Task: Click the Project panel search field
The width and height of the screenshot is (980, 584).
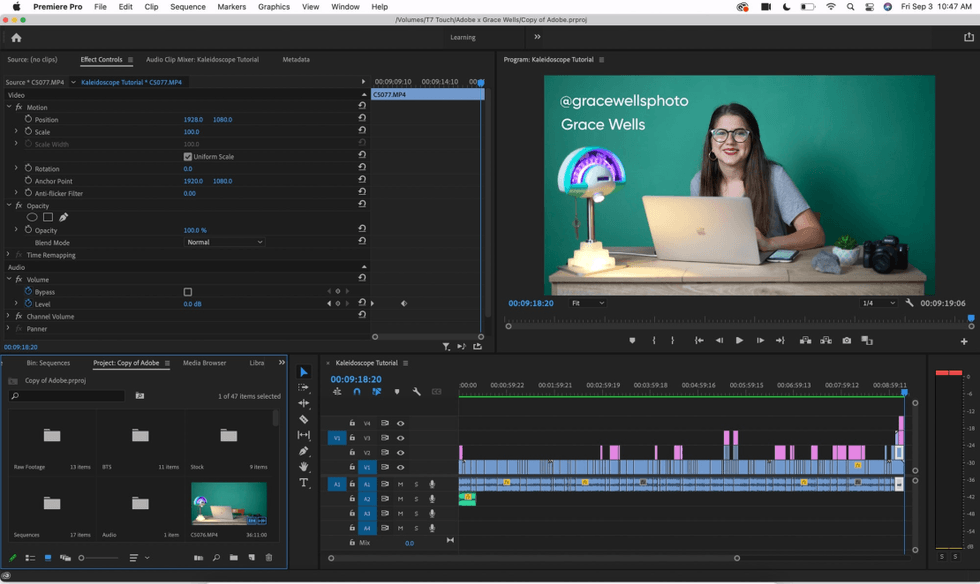Action: pos(66,396)
